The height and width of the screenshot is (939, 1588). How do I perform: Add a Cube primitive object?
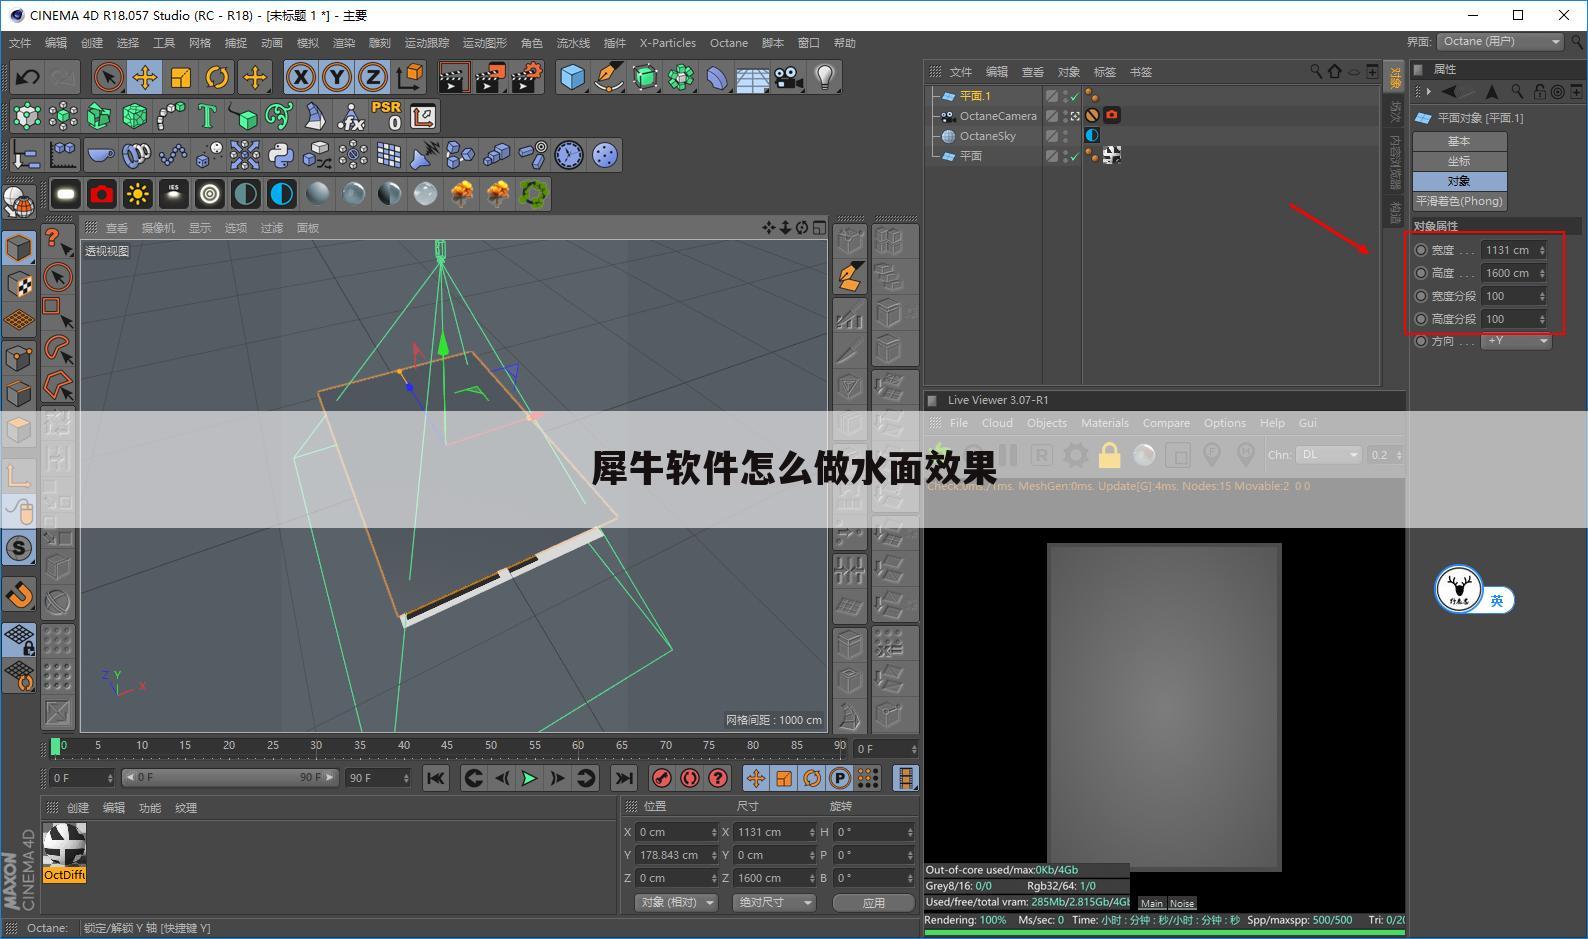point(572,77)
